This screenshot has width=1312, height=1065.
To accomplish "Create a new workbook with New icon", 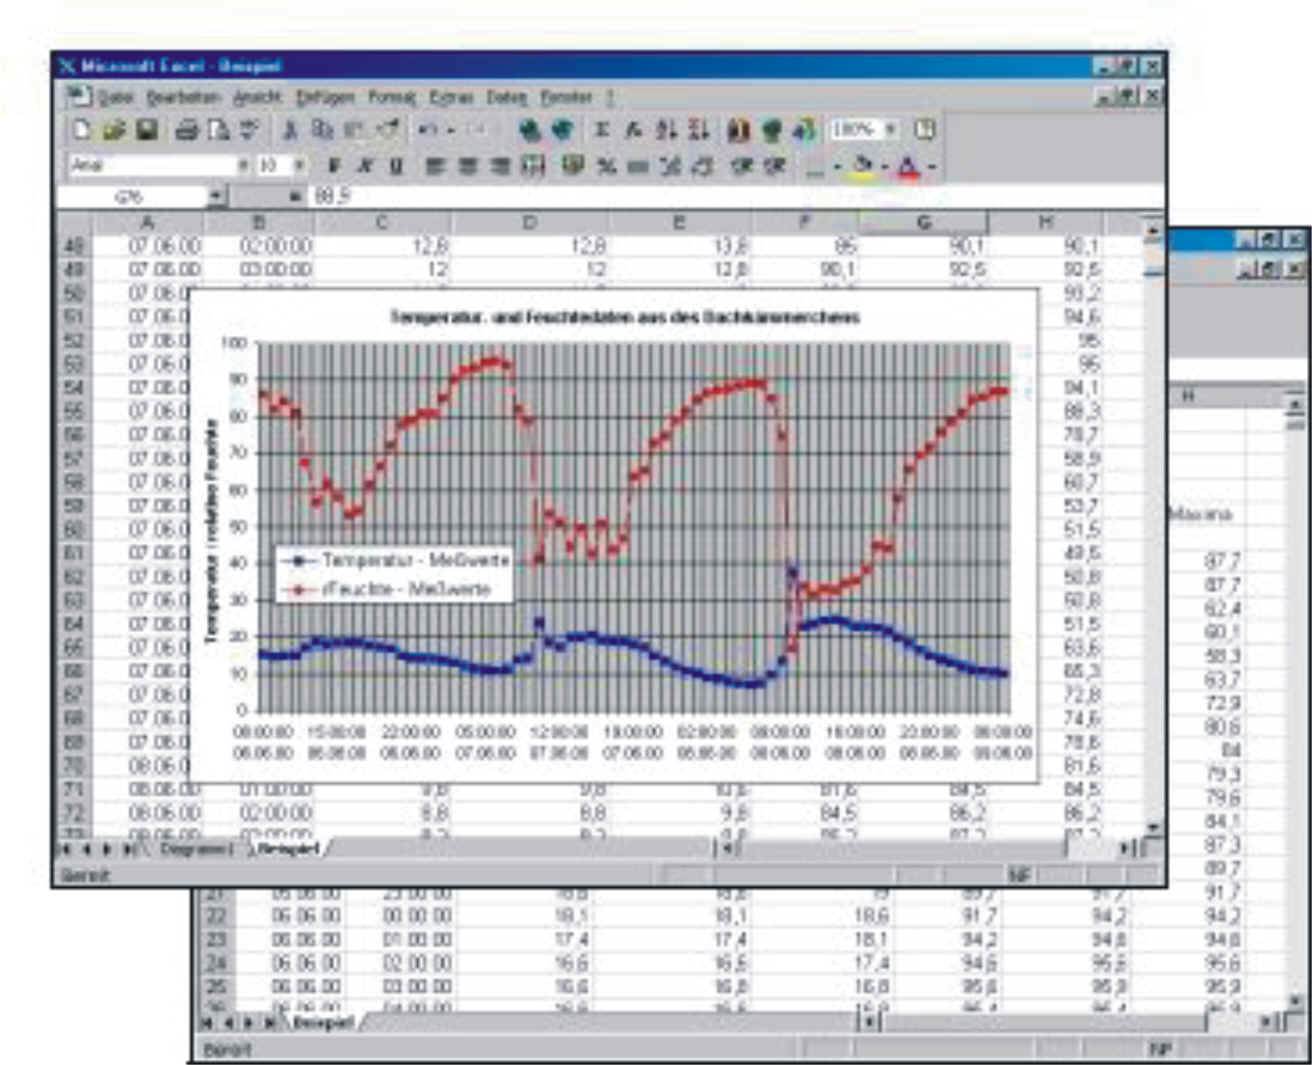I will click(x=82, y=130).
